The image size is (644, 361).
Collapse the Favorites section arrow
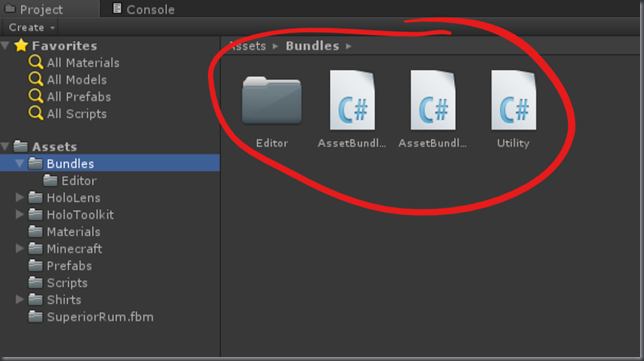[x=5, y=45]
